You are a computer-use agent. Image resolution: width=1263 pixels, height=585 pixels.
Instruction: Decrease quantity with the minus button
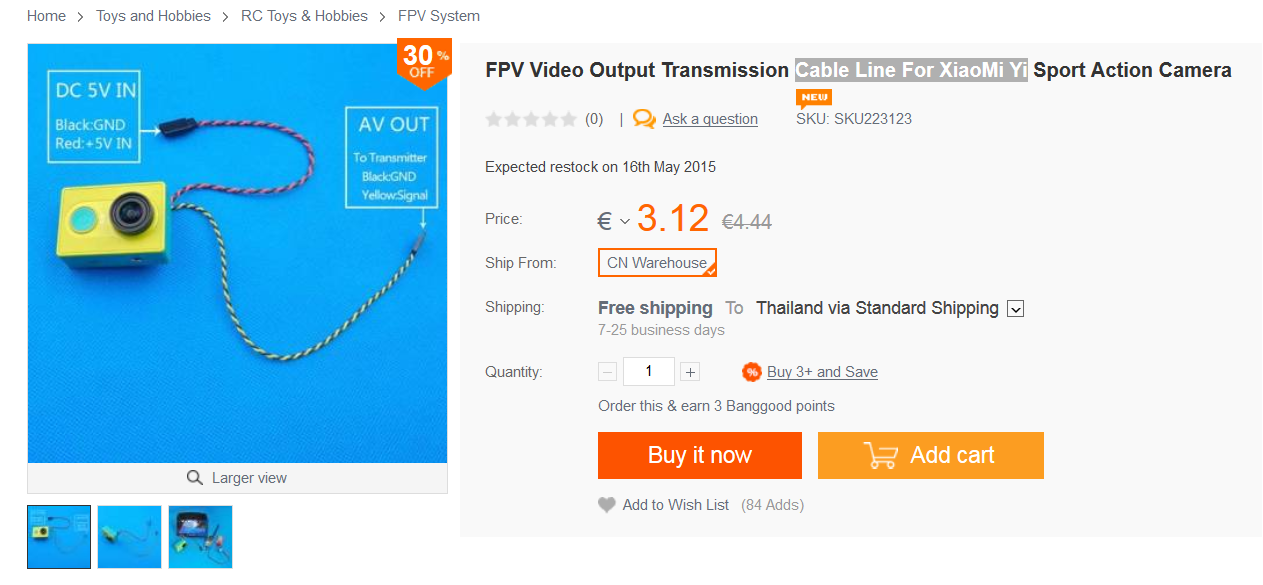(x=607, y=372)
